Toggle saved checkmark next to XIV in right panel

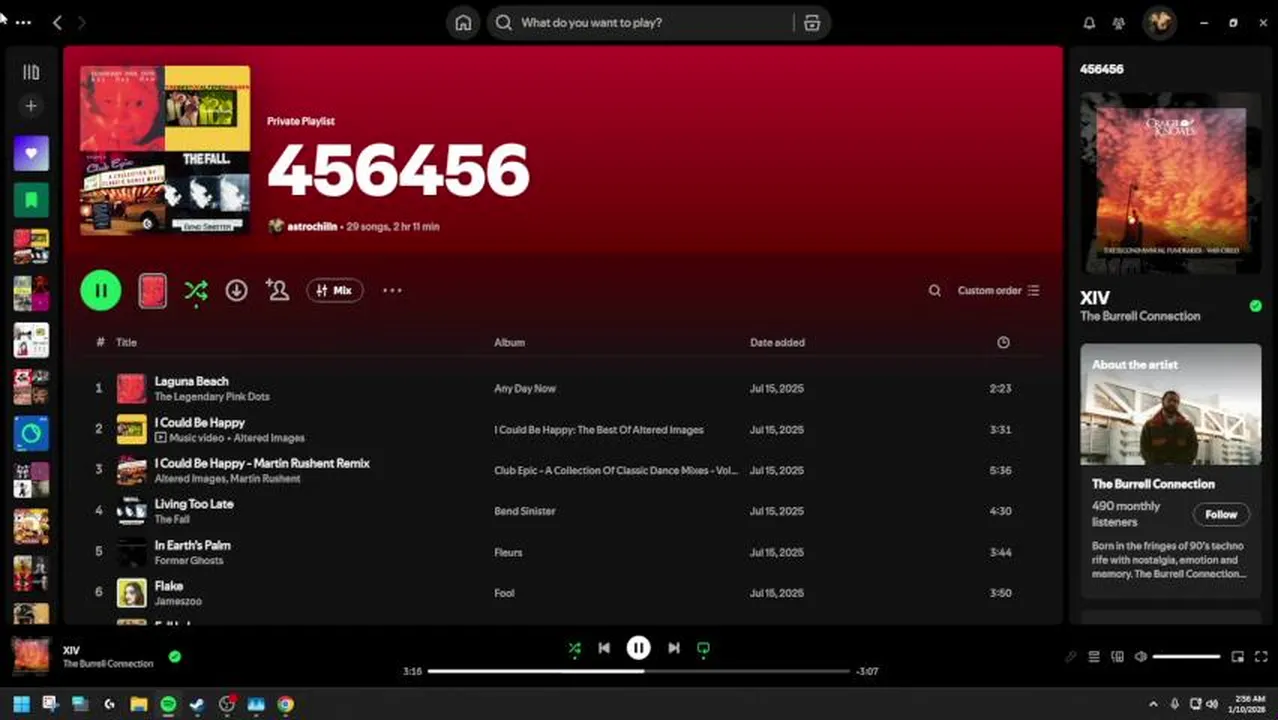coord(1255,306)
